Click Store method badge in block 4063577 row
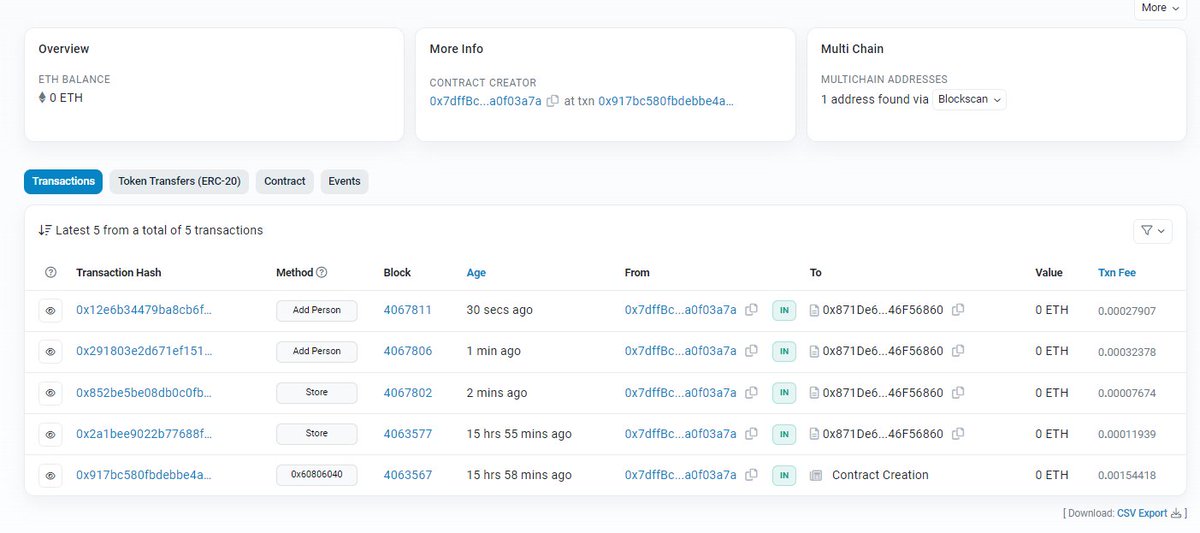The image size is (1200, 533). click(316, 434)
